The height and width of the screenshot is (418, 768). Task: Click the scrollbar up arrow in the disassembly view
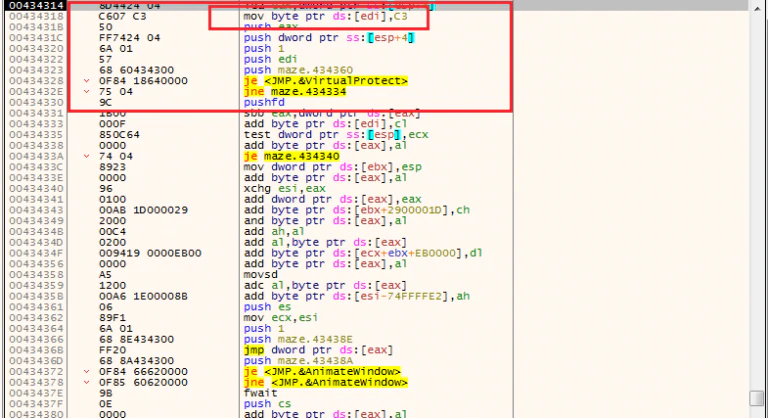point(756,8)
